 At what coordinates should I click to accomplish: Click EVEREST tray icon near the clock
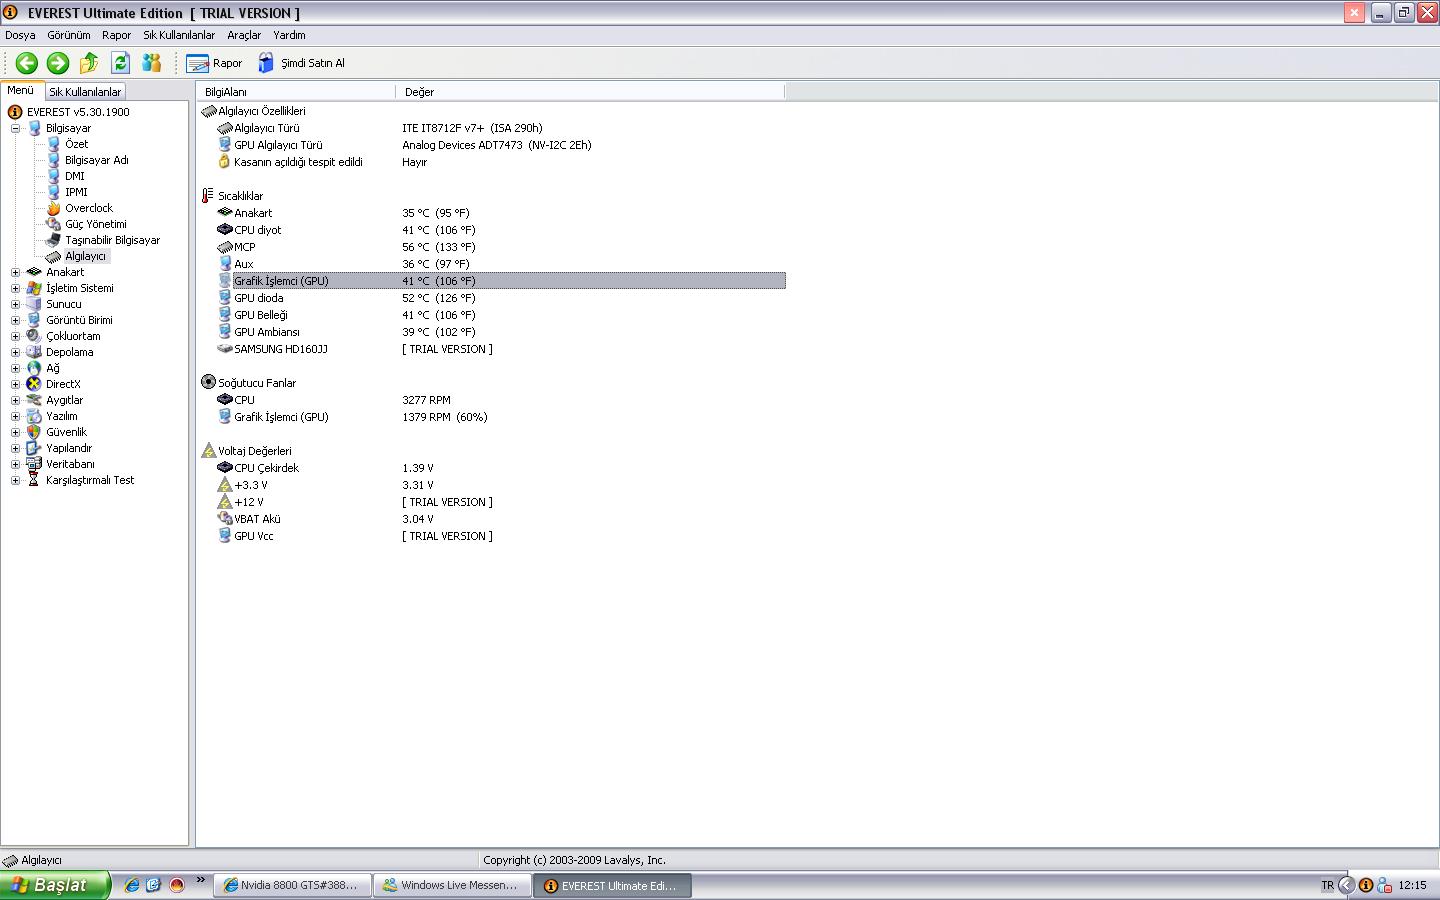pos(1366,885)
